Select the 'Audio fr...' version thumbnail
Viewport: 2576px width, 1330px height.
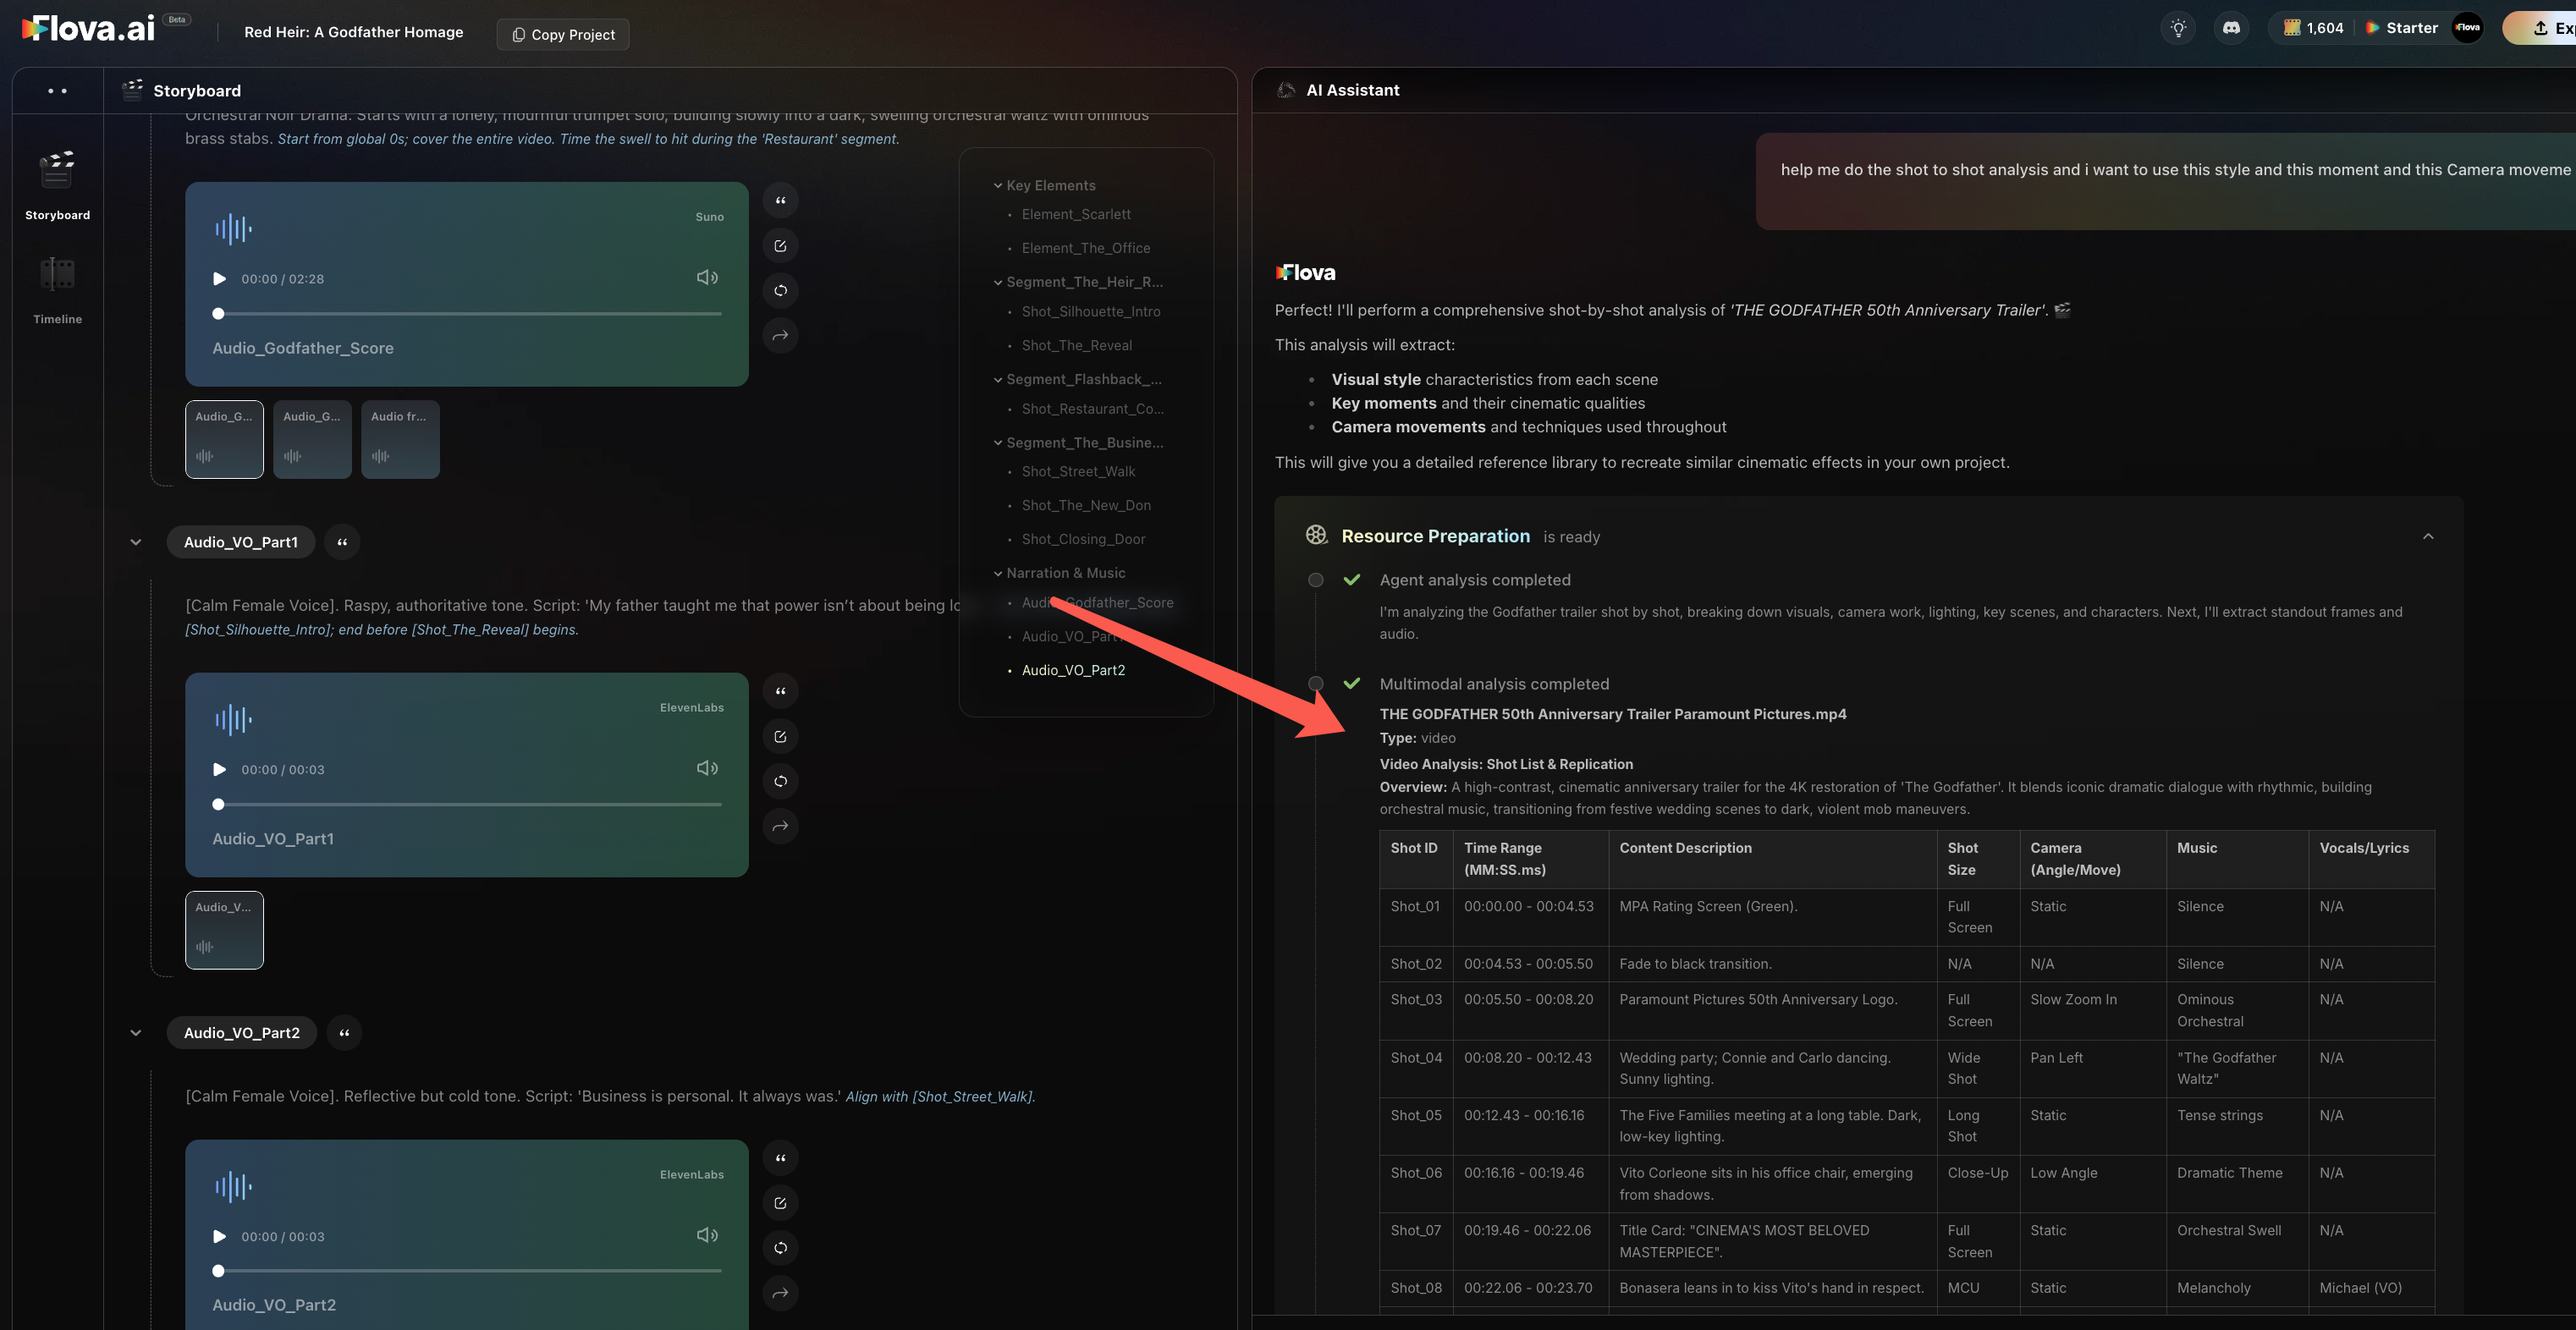coord(400,440)
